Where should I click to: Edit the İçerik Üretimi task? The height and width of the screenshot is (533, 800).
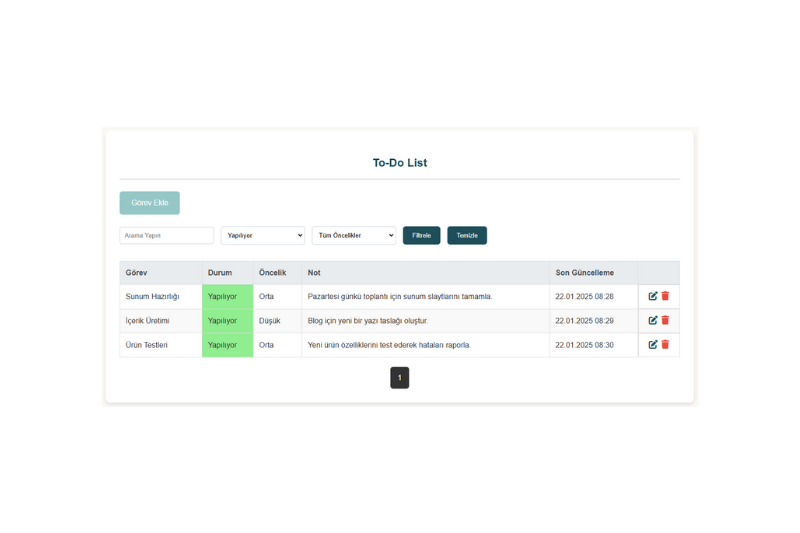[653, 320]
